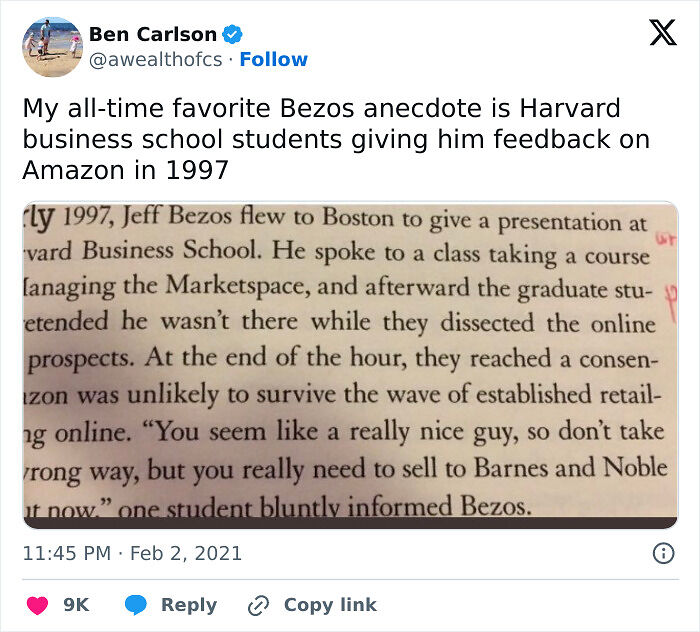This screenshot has width=700, height=632.
Task: Click the blue verified badge
Action: coord(233,34)
